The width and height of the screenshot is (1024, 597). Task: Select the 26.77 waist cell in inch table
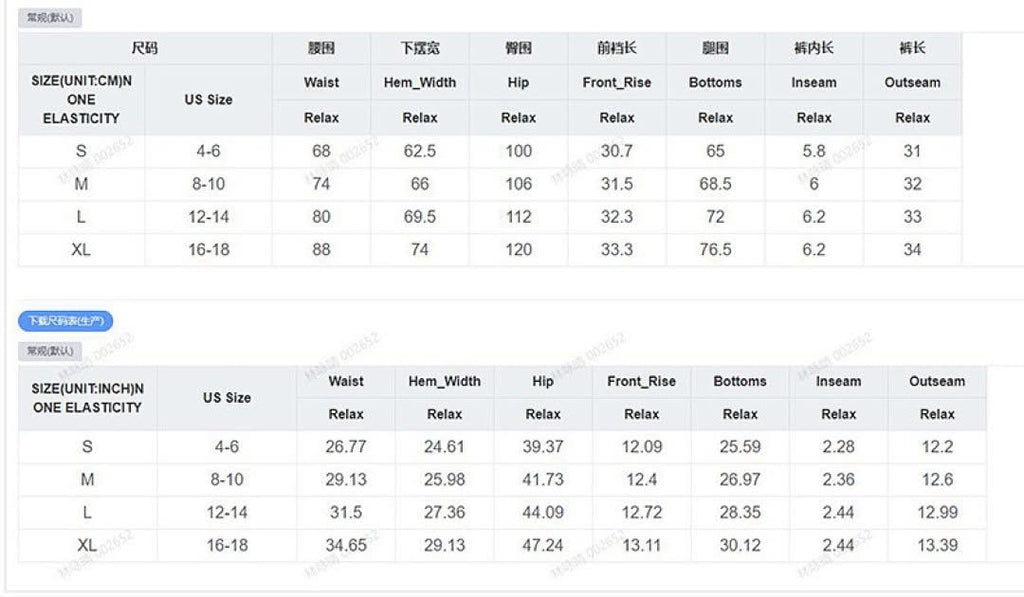(x=346, y=447)
